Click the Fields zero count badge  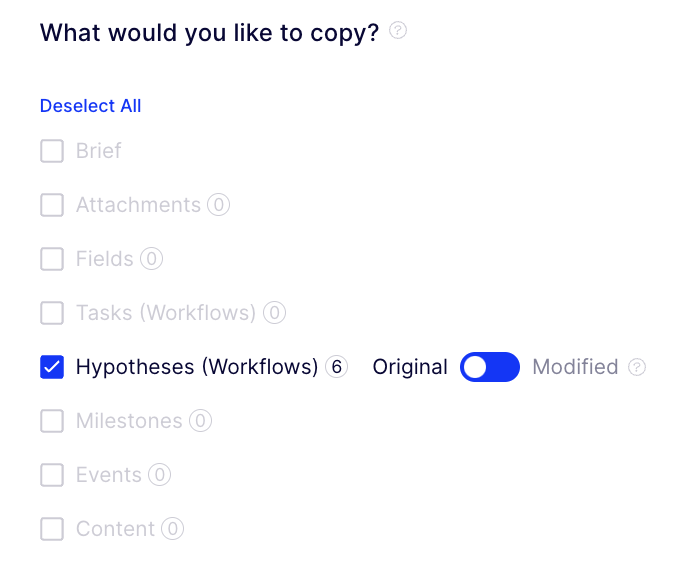(x=151, y=259)
